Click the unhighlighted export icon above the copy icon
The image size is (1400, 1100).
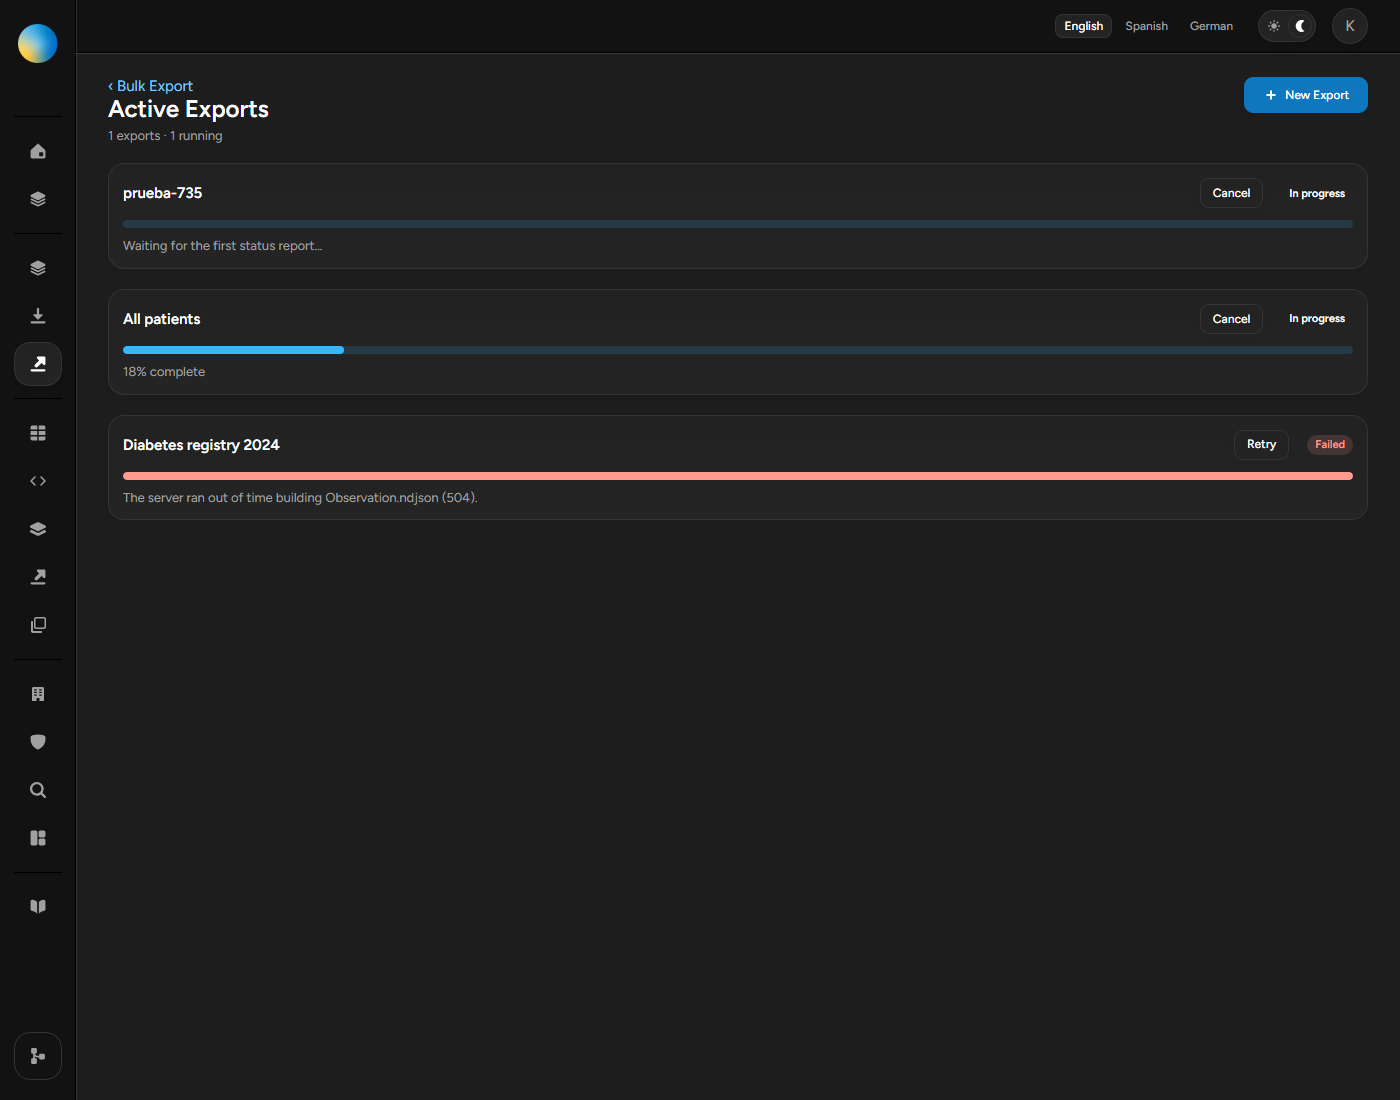tap(38, 577)
